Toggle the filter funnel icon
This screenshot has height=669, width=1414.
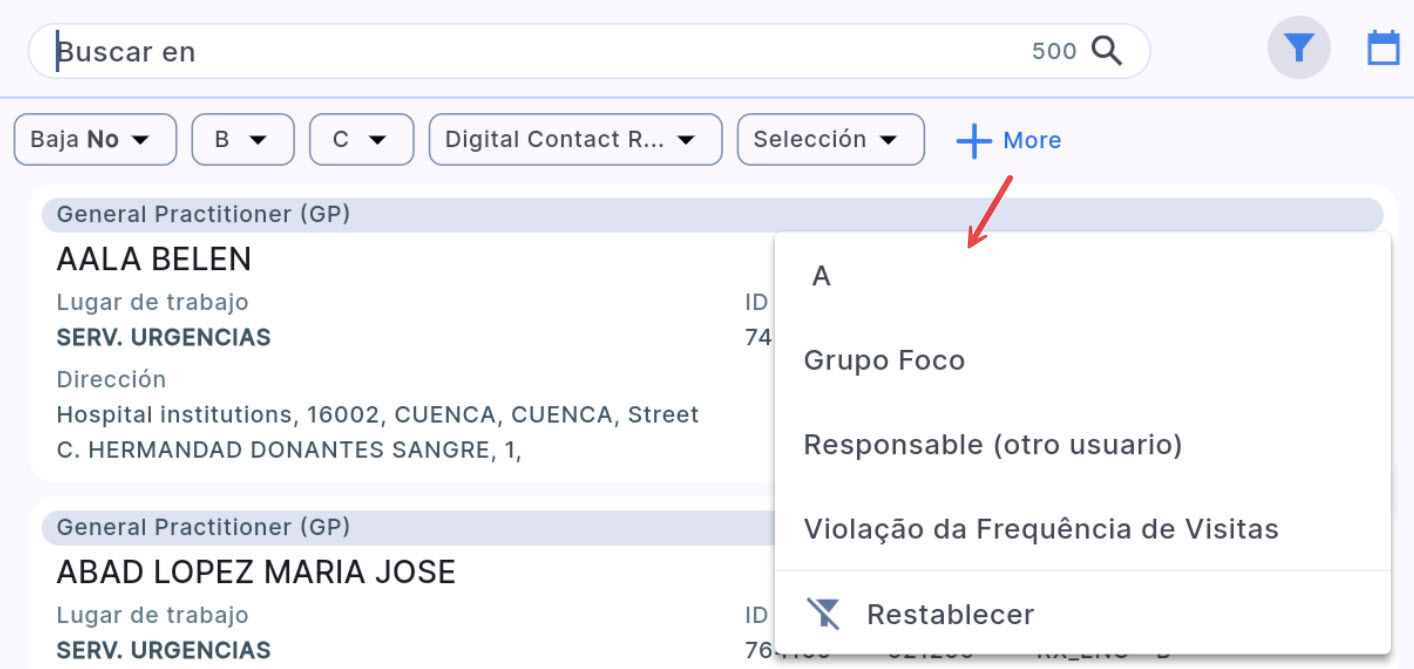coord(1298,48)
